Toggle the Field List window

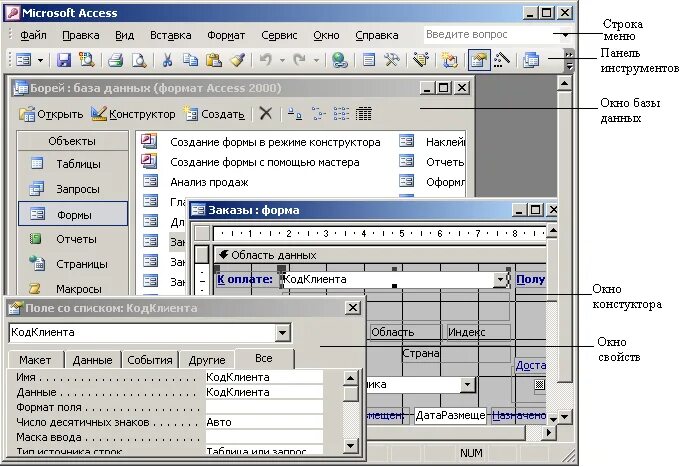(x=369, y=60)
